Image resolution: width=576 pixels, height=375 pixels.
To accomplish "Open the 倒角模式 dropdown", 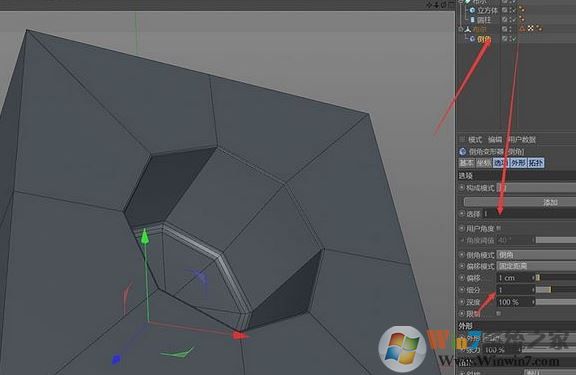I will point(536,254).
